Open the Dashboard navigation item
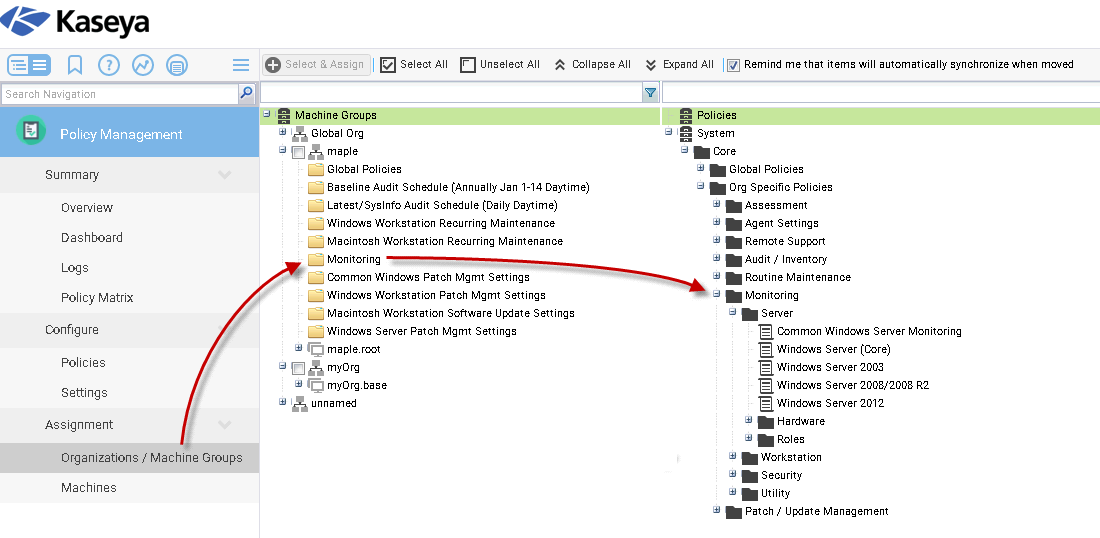 point(92,238)
